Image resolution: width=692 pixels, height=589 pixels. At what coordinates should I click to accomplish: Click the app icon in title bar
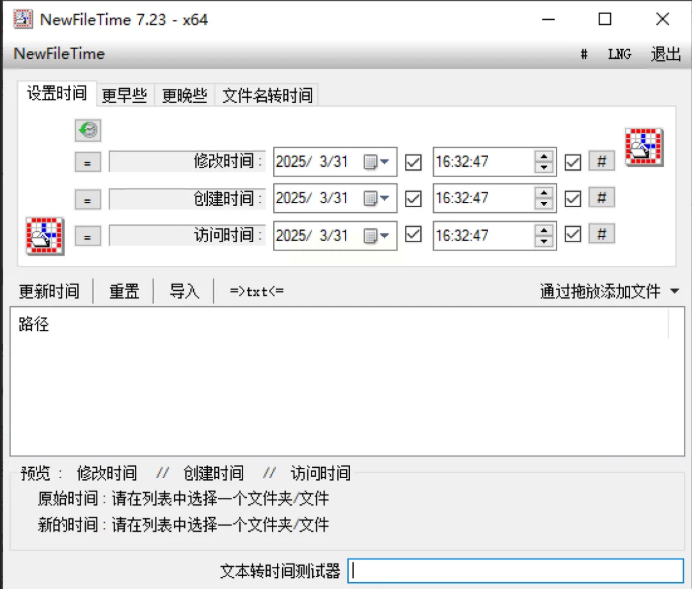pyautogui.click(x=23, y=19)
